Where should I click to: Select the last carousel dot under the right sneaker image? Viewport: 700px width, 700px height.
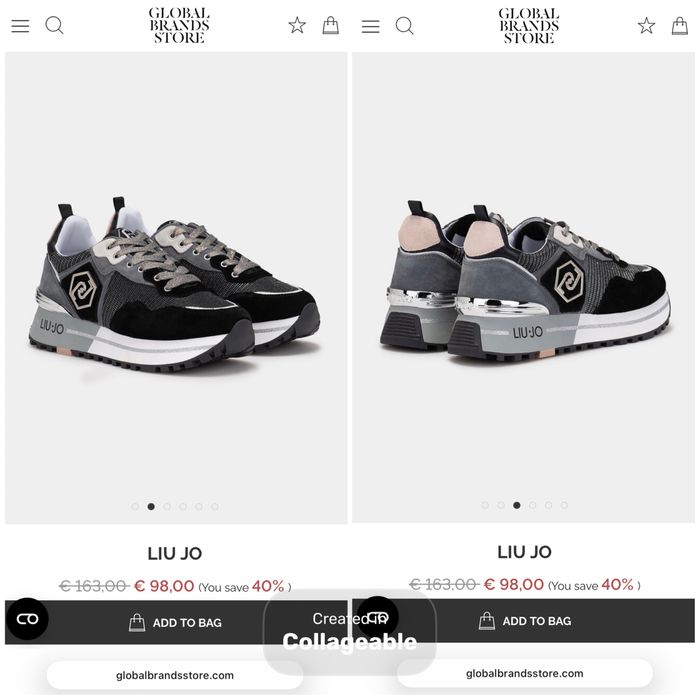click(x=564, y=505)
